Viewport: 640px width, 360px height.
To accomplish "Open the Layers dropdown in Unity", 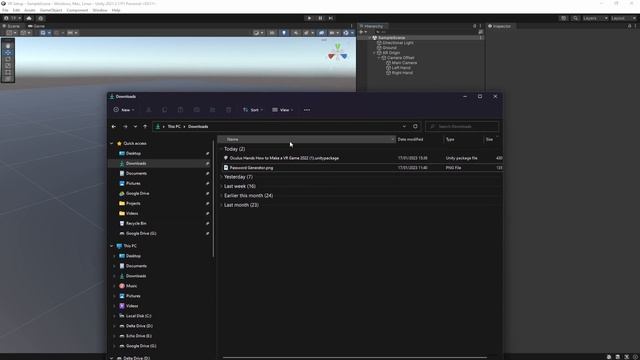I will [x=595, y=18].
